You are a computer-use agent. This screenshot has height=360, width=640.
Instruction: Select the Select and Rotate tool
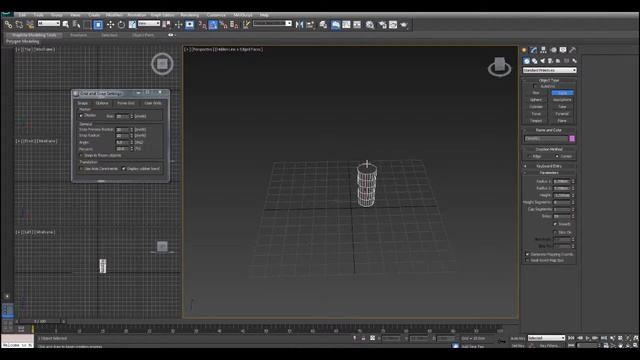coord(121,25)
